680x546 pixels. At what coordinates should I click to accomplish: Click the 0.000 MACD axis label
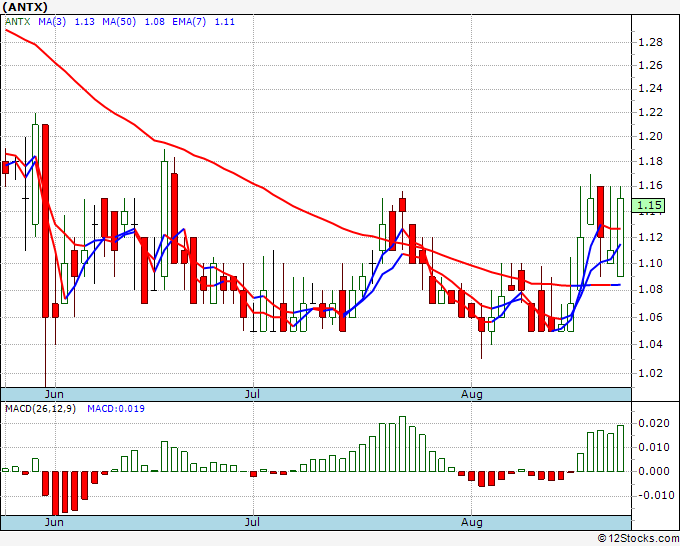[x=654, y=471]
